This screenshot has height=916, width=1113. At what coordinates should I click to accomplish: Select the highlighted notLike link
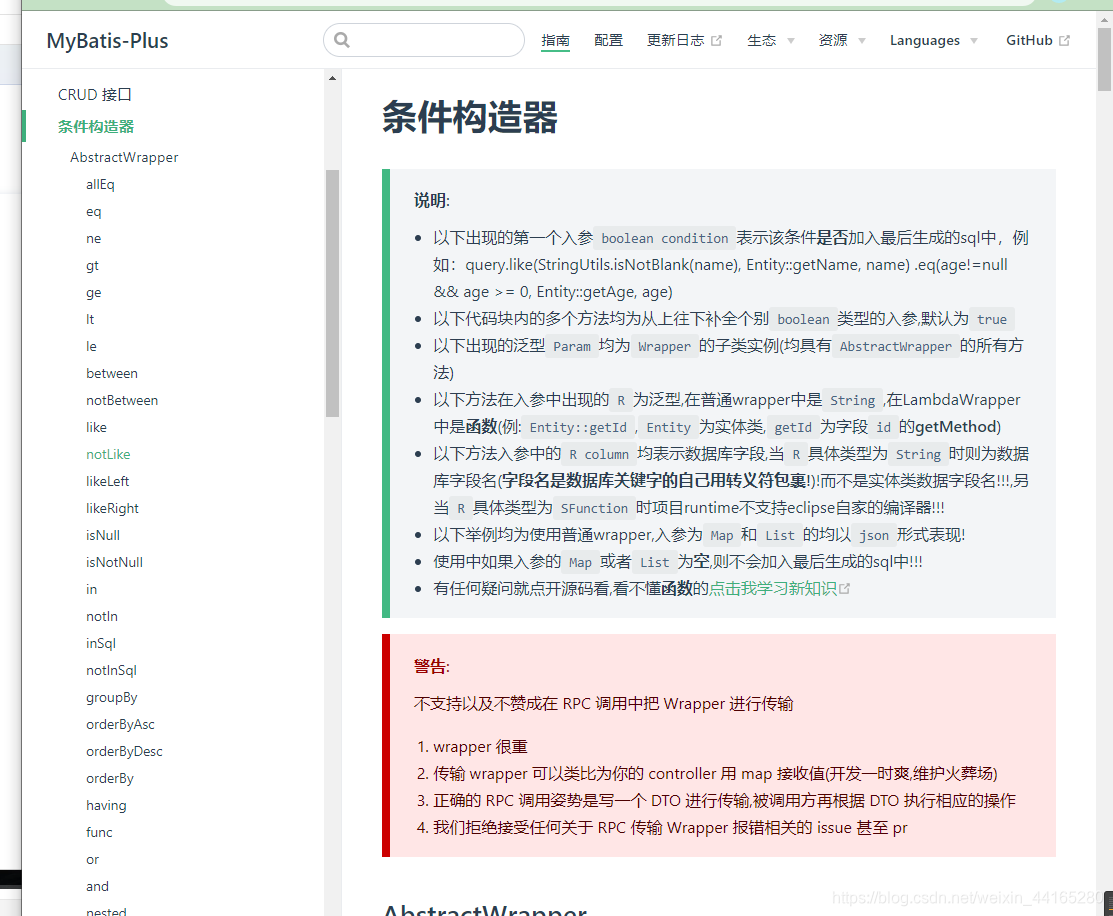tap(108, 454)
